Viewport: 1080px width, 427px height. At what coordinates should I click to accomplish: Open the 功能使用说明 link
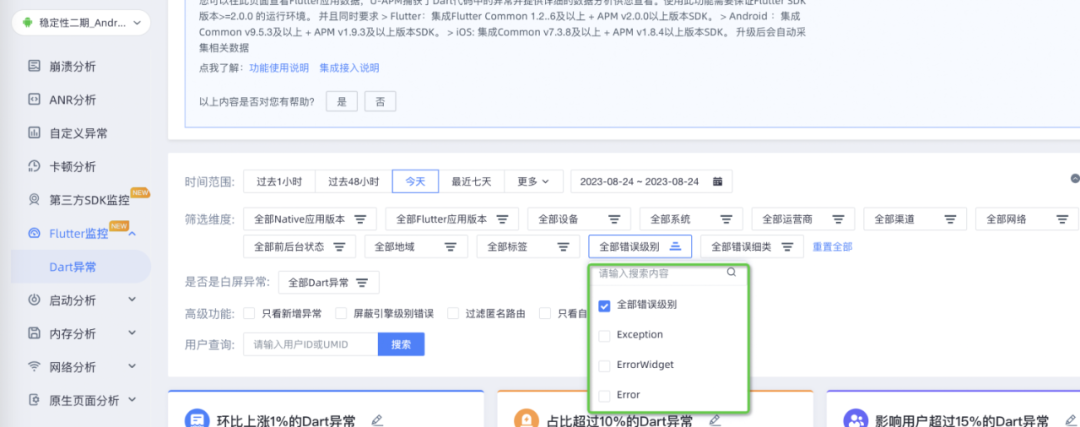point(279,68)
